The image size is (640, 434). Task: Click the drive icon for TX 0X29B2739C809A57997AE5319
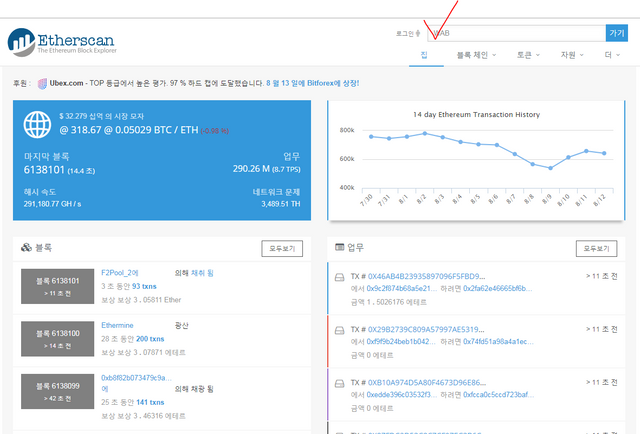click(x=340, y=330)
